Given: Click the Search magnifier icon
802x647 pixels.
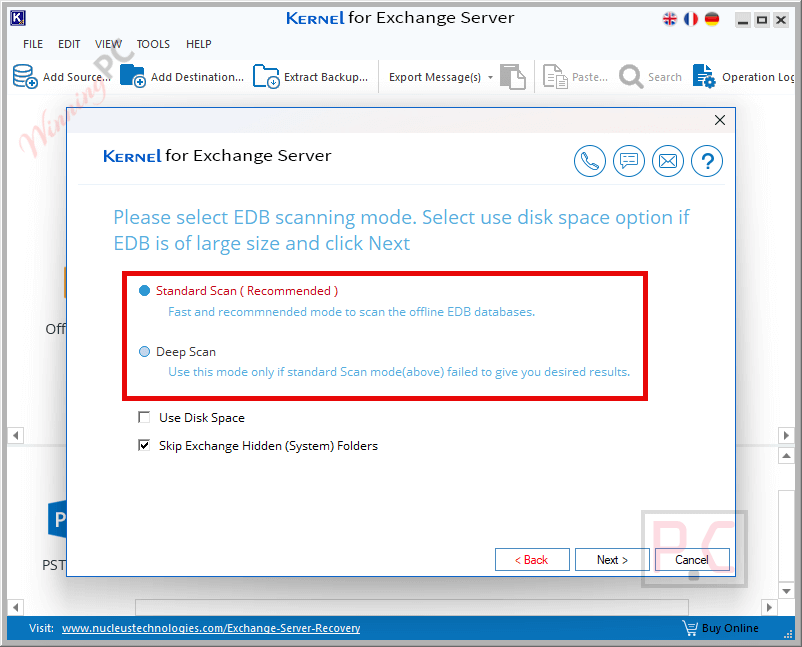Looking at the screenshot, I should pyautogui.click(x=631, y=77).
